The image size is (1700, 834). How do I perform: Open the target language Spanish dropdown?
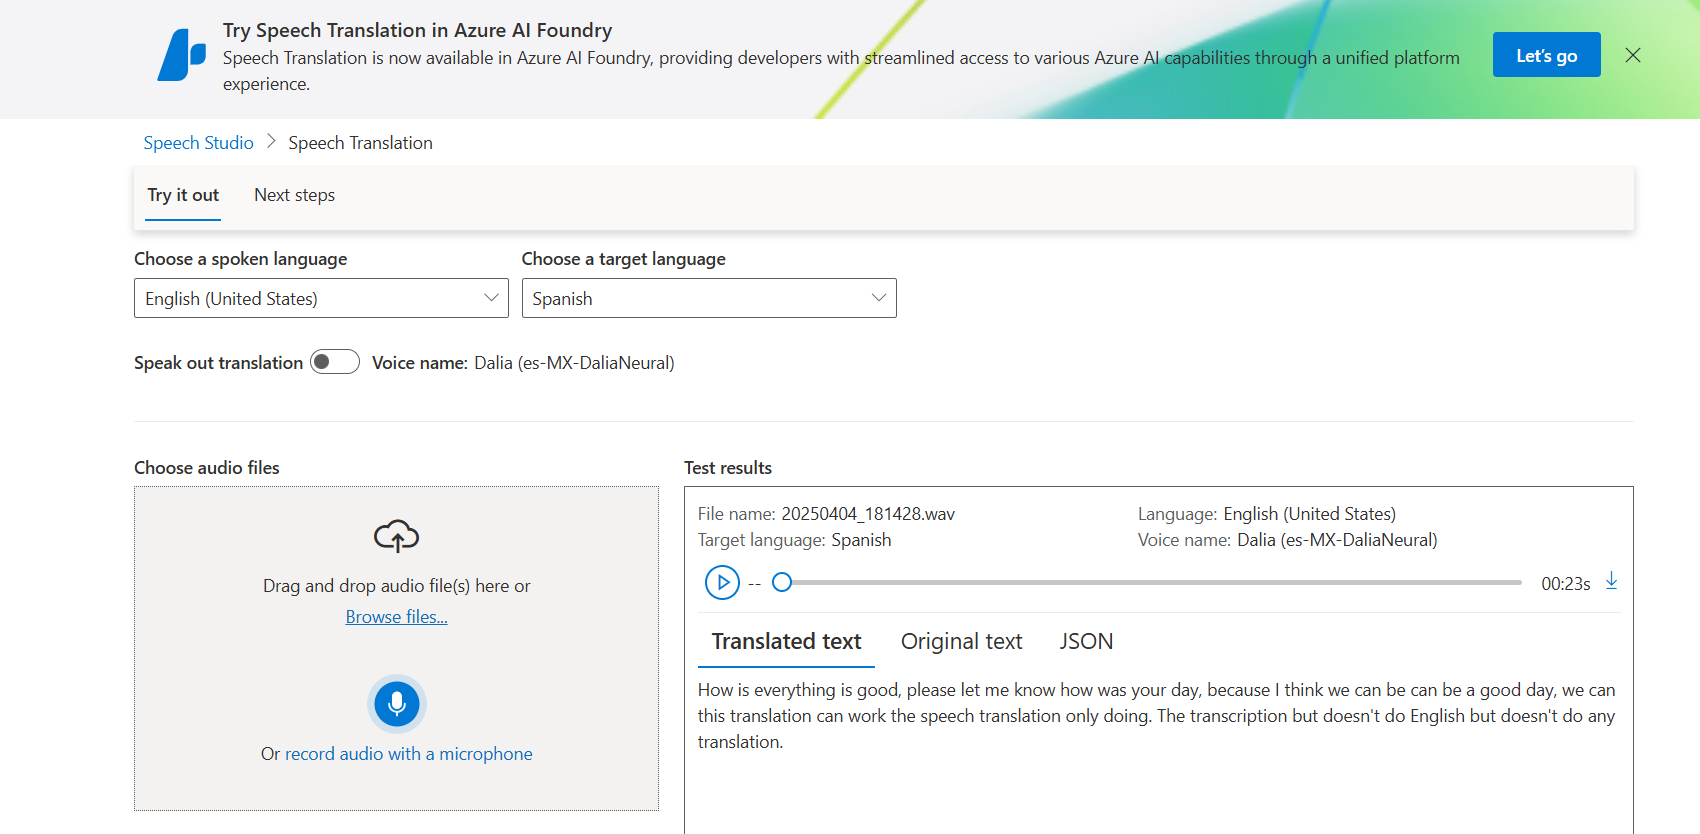709,298
